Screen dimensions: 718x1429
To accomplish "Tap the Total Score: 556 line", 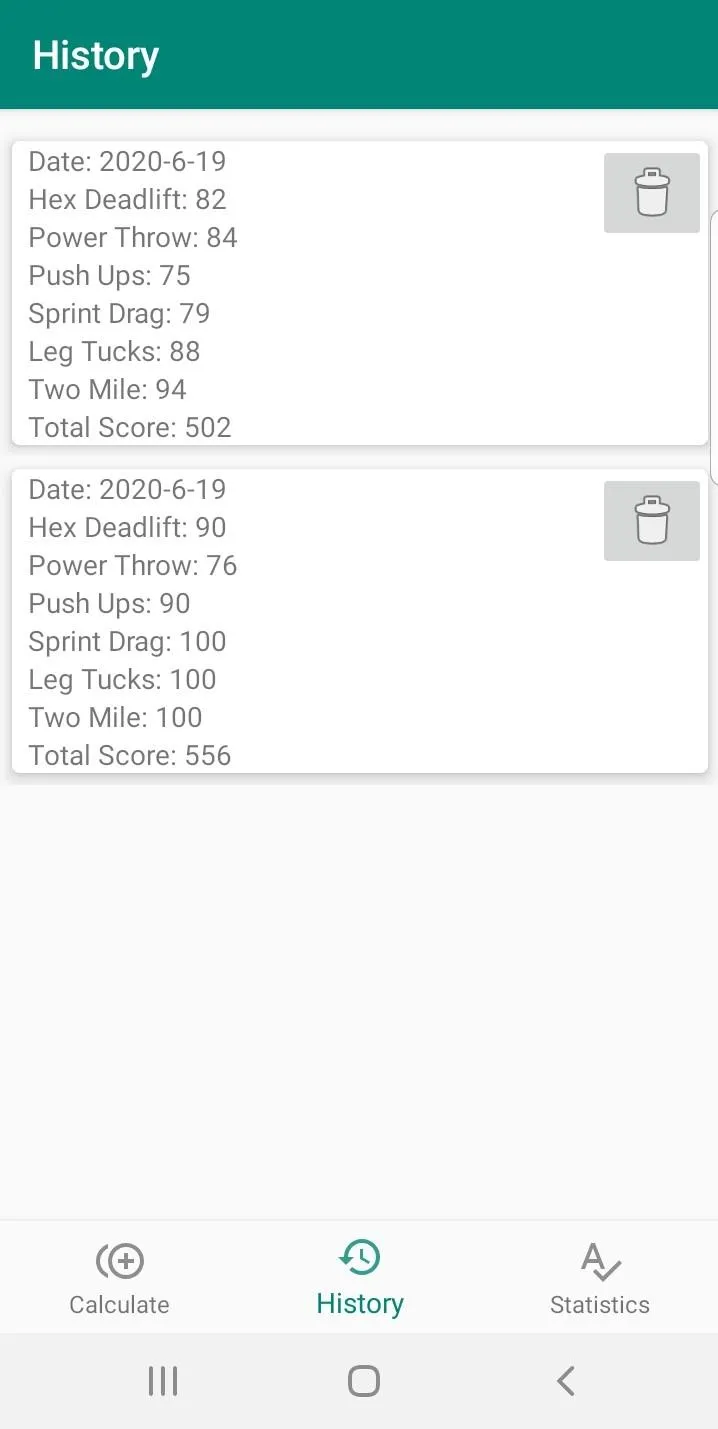I will [130, 756].
